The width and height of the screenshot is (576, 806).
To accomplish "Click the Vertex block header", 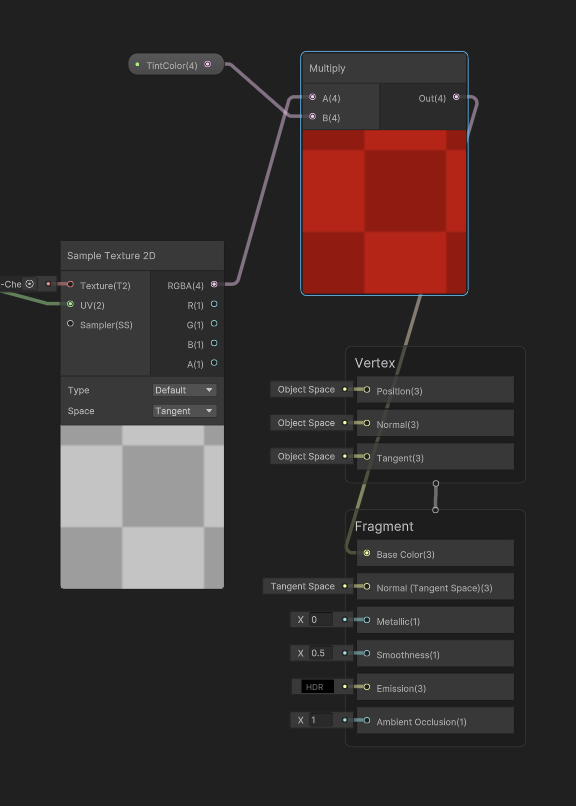I will [375, 363].
